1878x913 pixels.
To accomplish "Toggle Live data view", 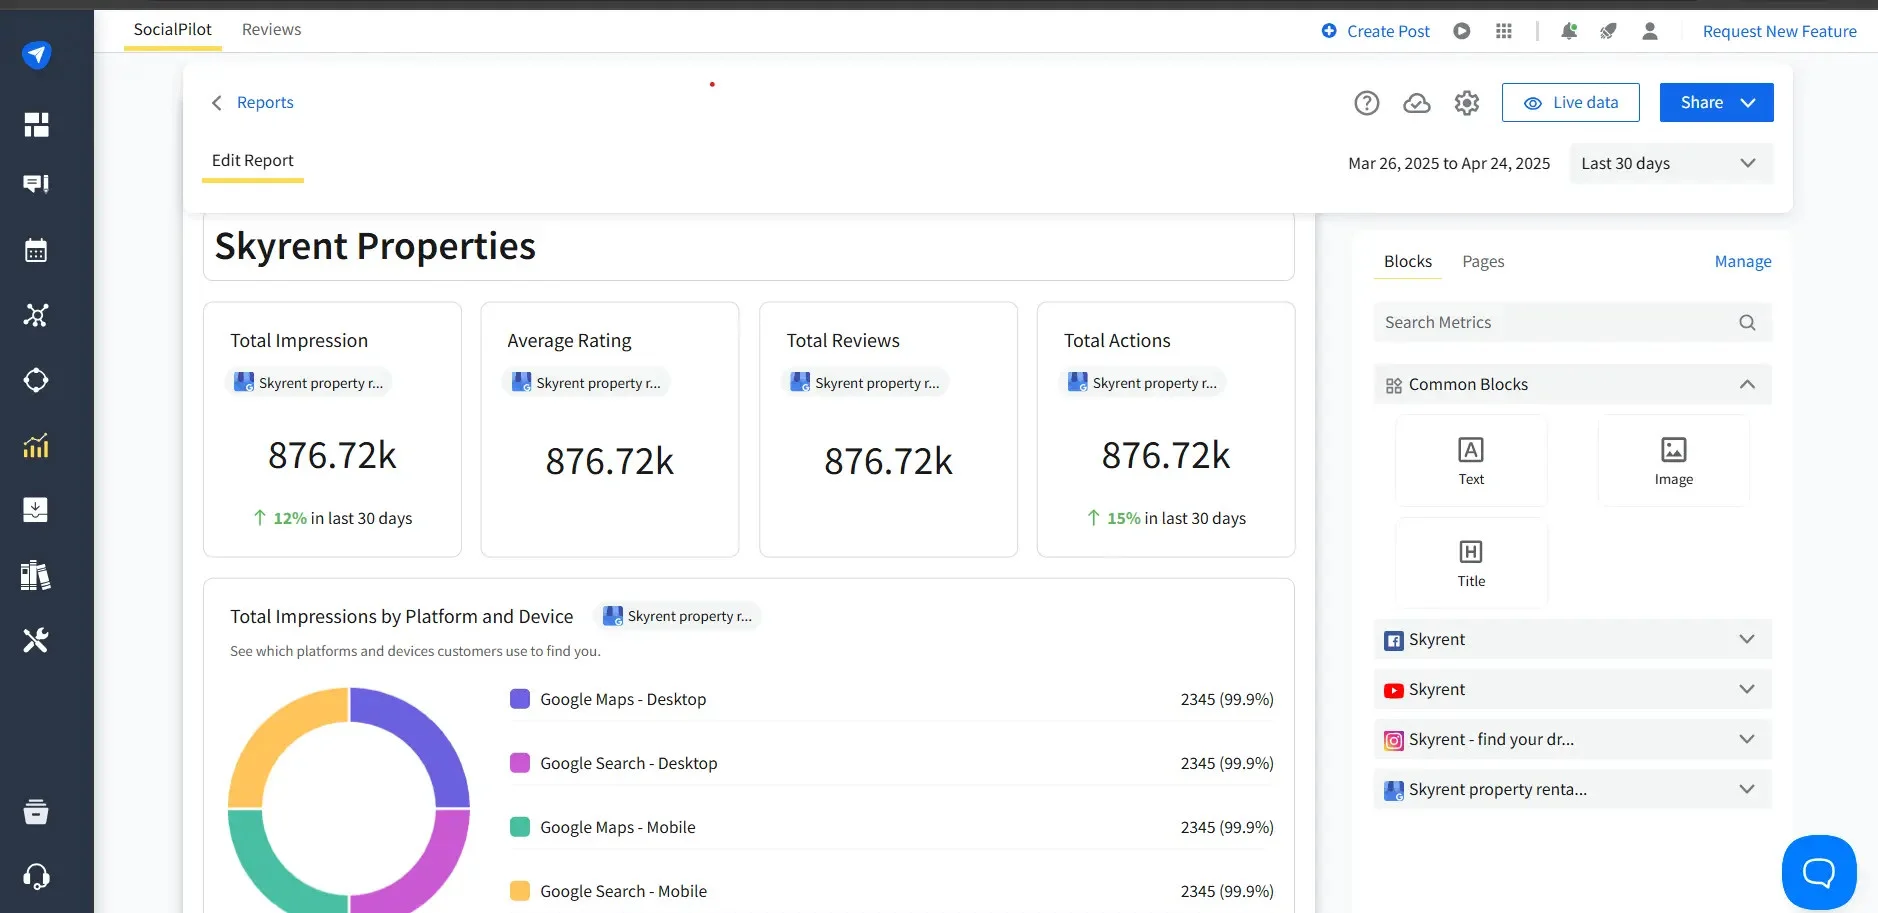I will click(x=1570, y=102).
